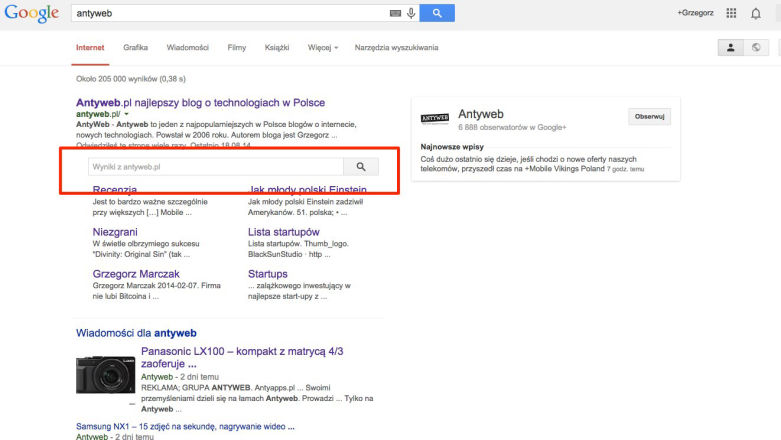The width and height of the screenshot is (781, 440).
Task: Open Panasonic LX100 news article link
Action: click(242, 357)
